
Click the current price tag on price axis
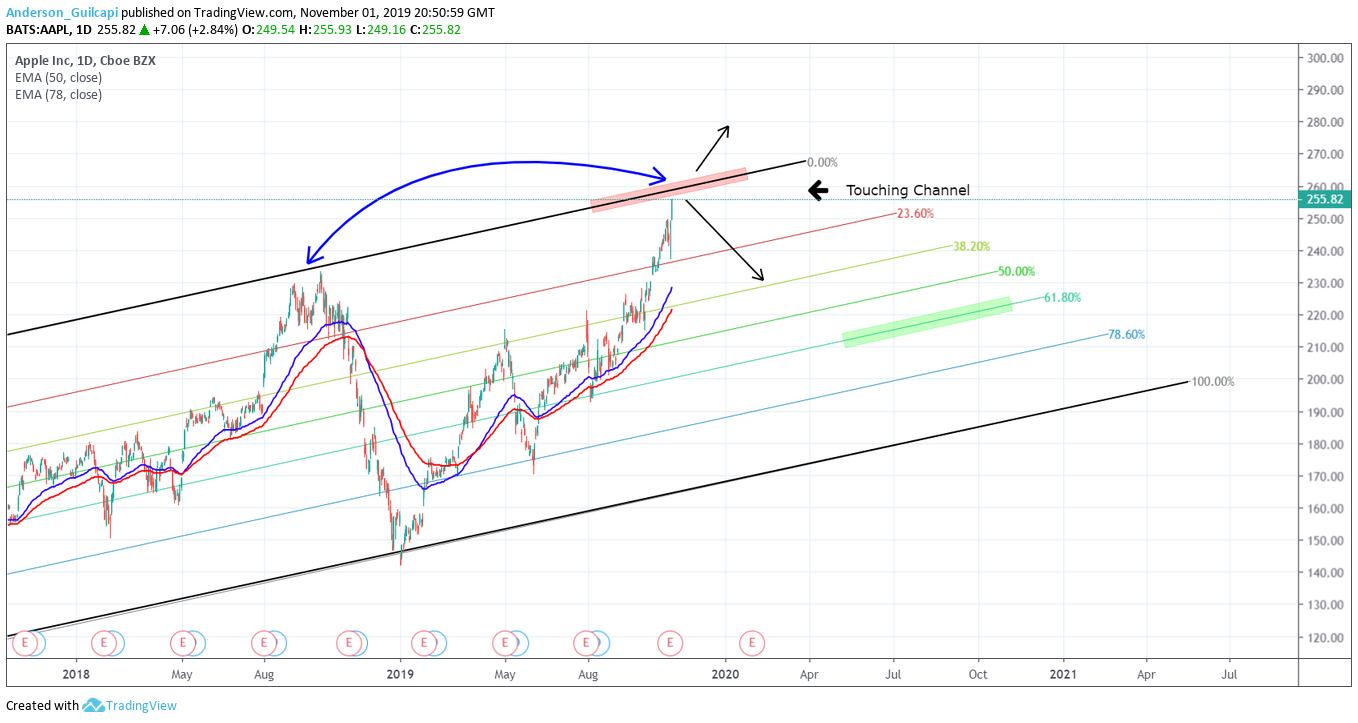click(1327, 199)
